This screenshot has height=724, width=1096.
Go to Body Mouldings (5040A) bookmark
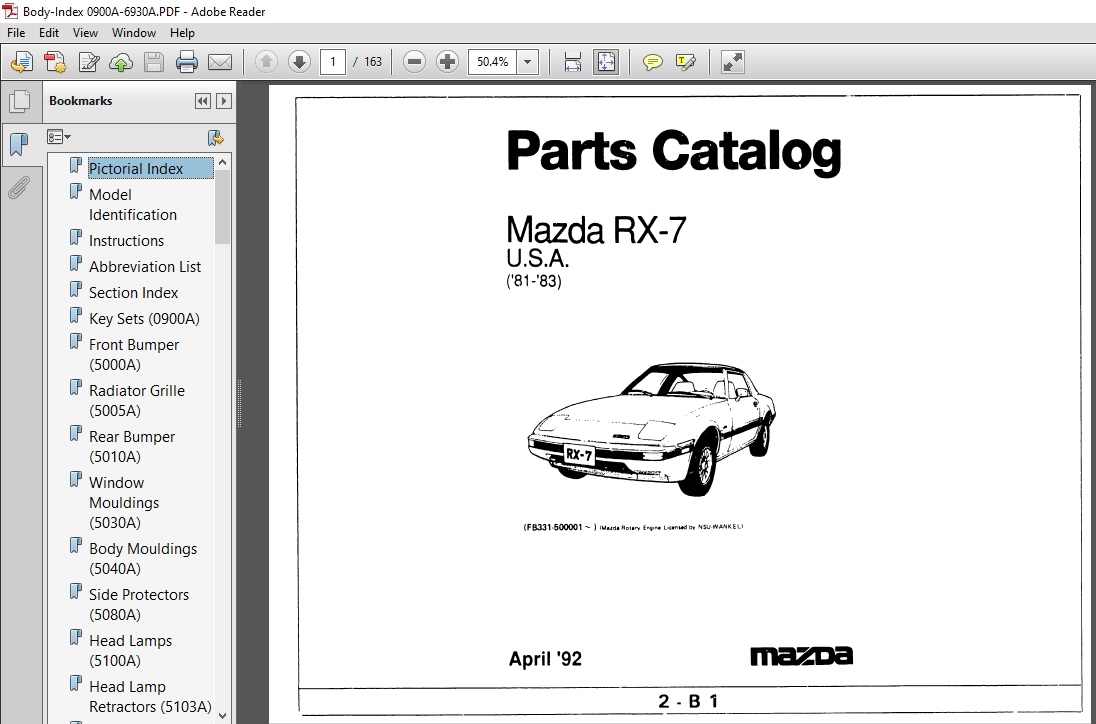point(143,558)
